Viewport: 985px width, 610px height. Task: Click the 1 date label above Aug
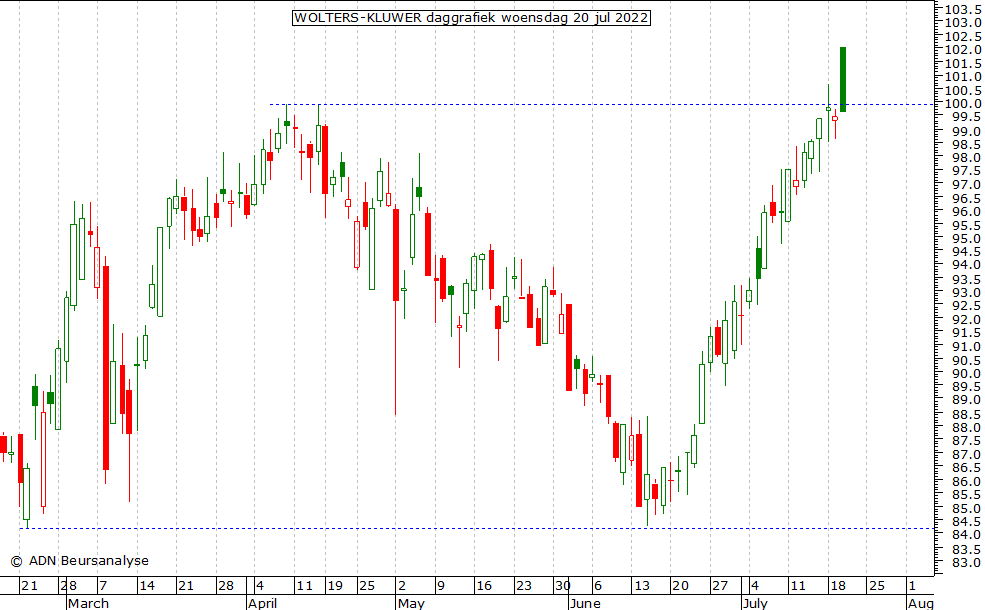pyautogui.click(x=912, y=586)
